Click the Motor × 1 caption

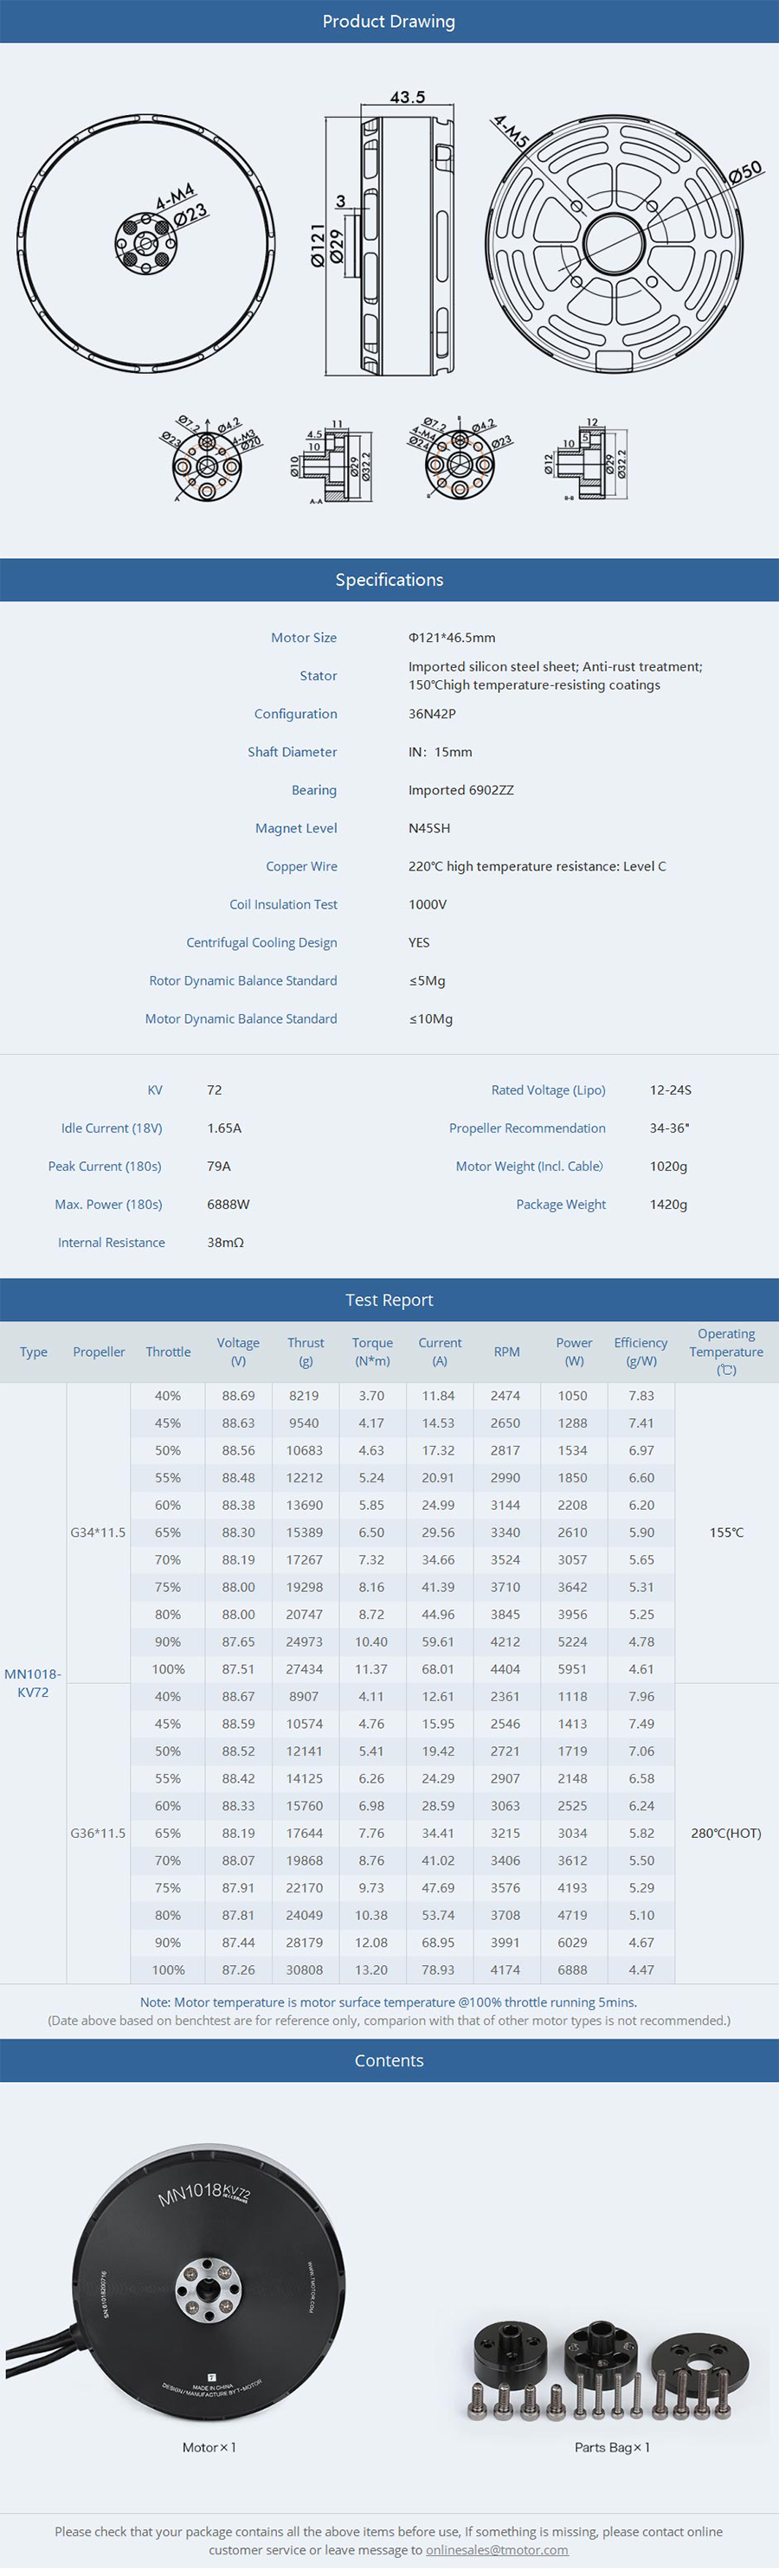[x=209, y=2447]
